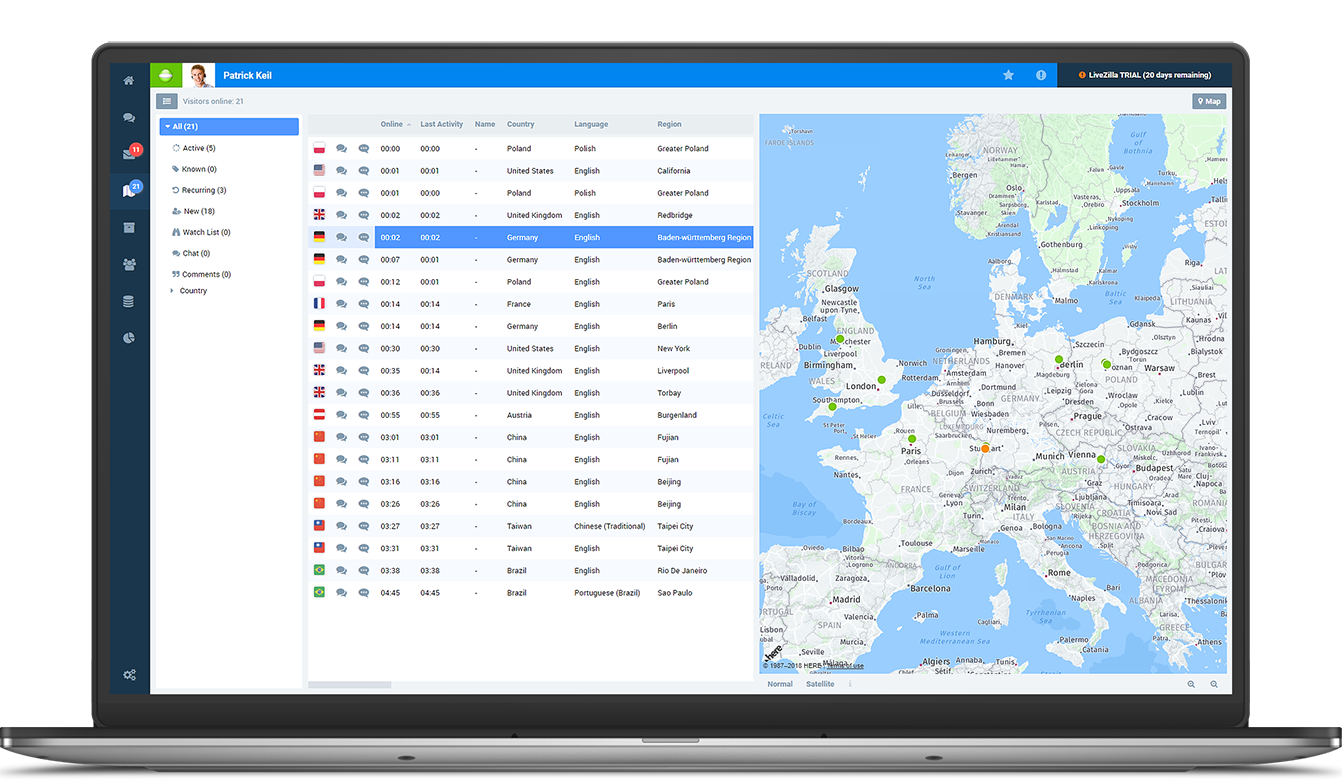
Task: Click the Visitors online: 21 label
Action: [213, 101]
